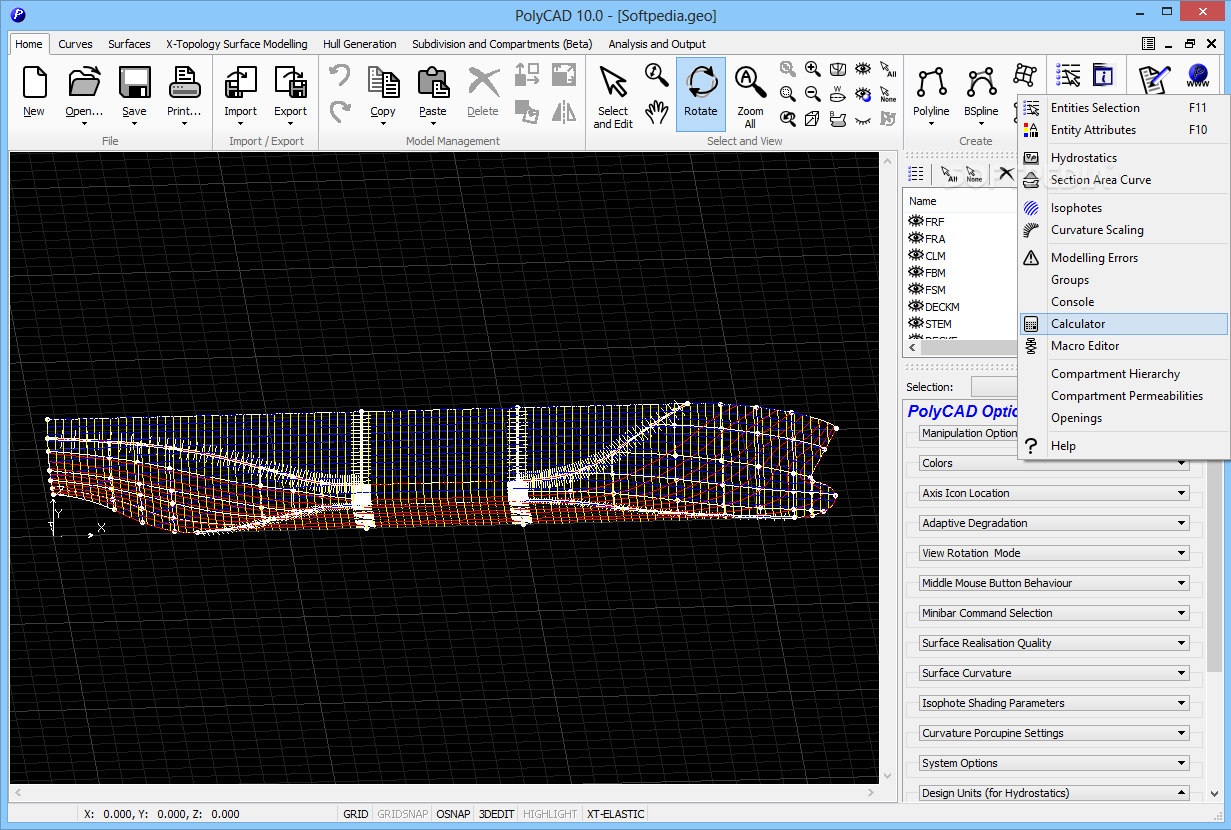The image size is (1231, 830).
Task: Click the WWW globe icon
Action: [x=1198, y=77]
